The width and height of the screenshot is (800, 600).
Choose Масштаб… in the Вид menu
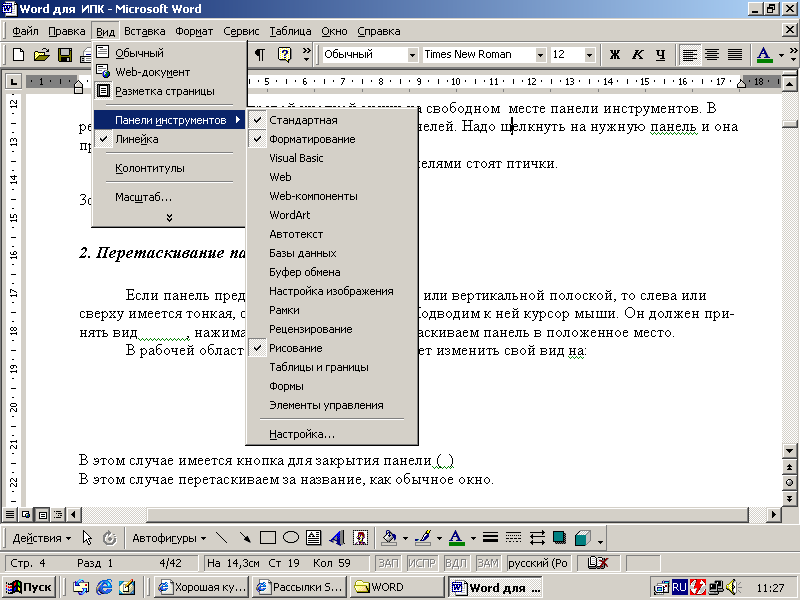169,197
